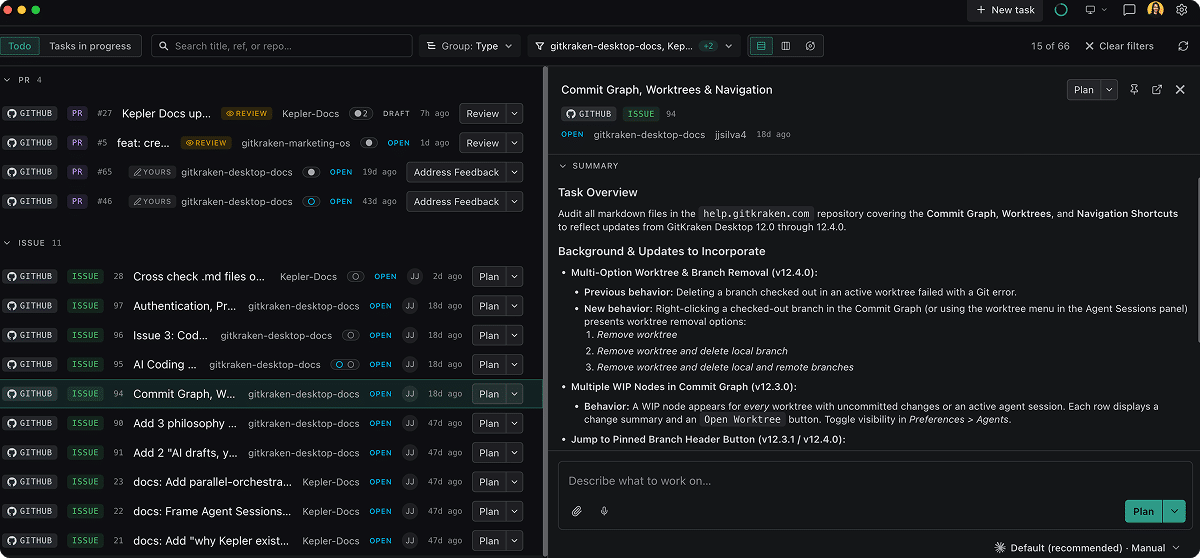The image size is (1200, 558).
Task: Click Review for Kepler Docs PR #27
Action: pos(483,114)
